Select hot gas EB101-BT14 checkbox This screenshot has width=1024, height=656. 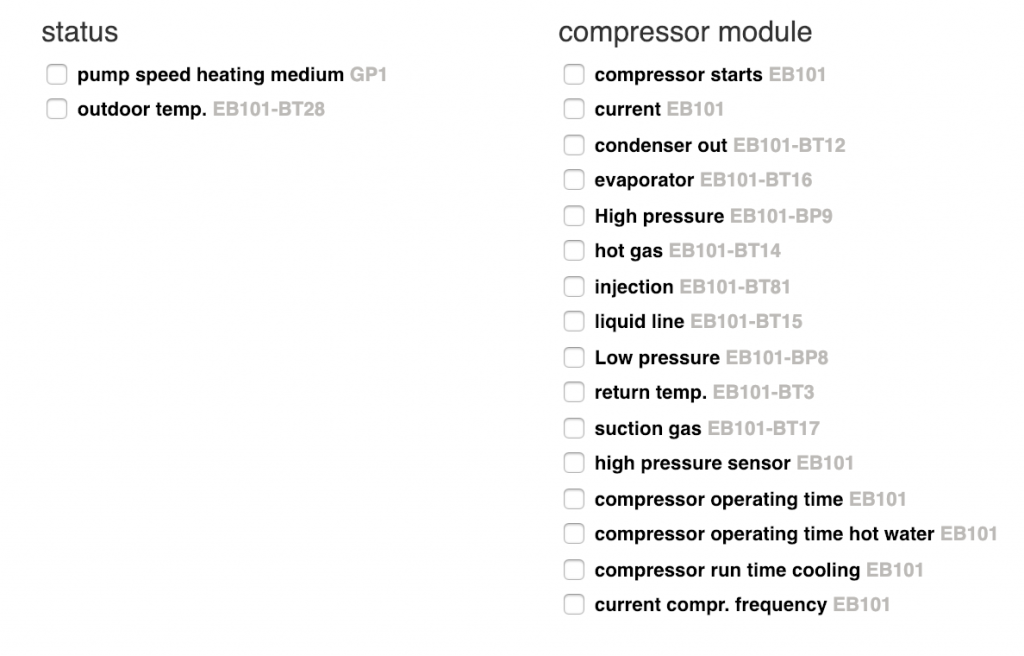[x=574, y=252]
